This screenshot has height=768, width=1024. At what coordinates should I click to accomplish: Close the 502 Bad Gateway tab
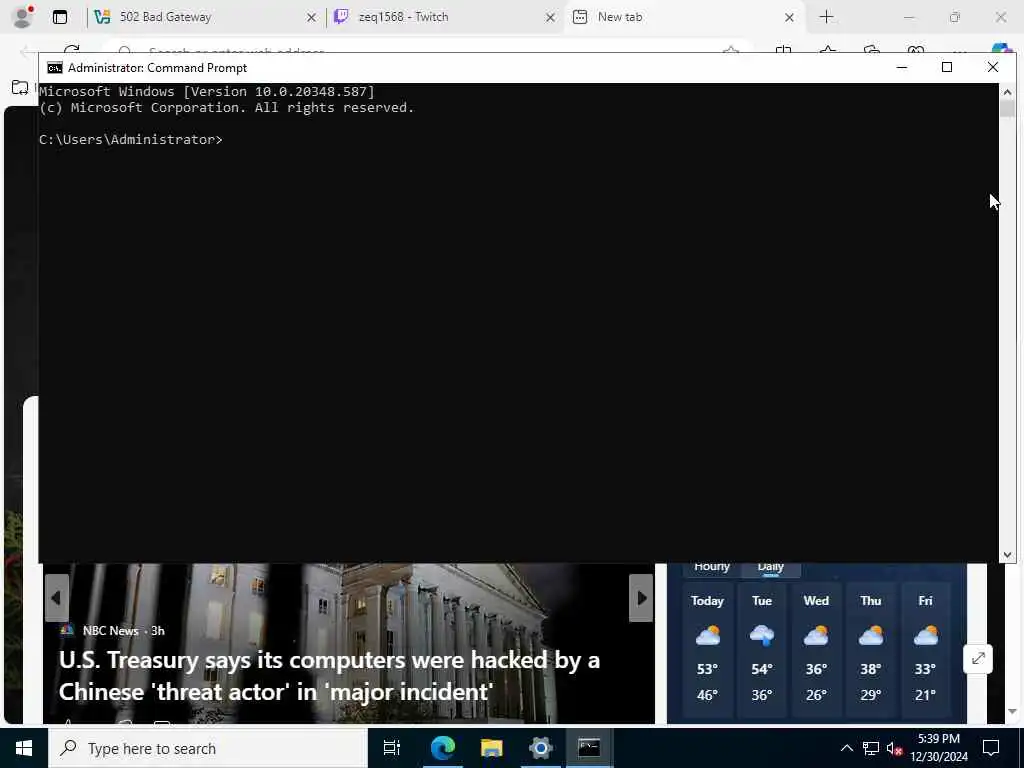click(x=312, y=18)
